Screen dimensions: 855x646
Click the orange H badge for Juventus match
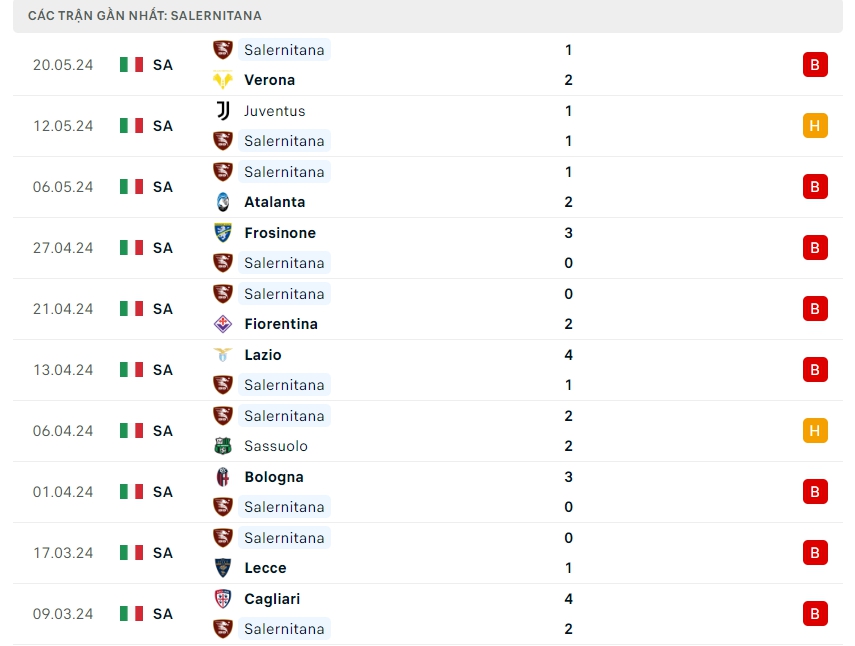815,126
